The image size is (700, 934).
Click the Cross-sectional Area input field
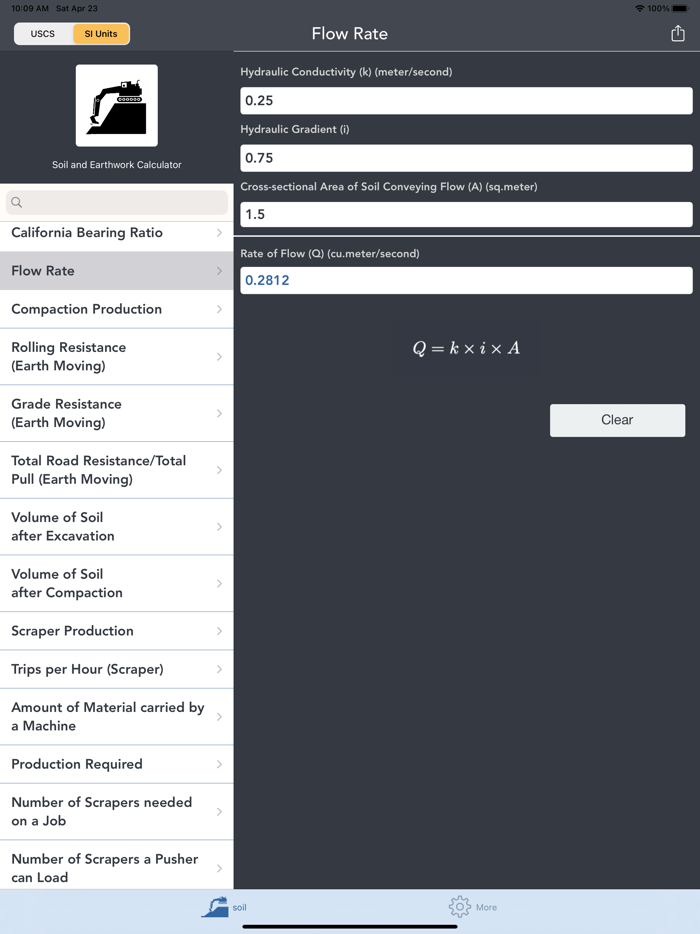466,214
